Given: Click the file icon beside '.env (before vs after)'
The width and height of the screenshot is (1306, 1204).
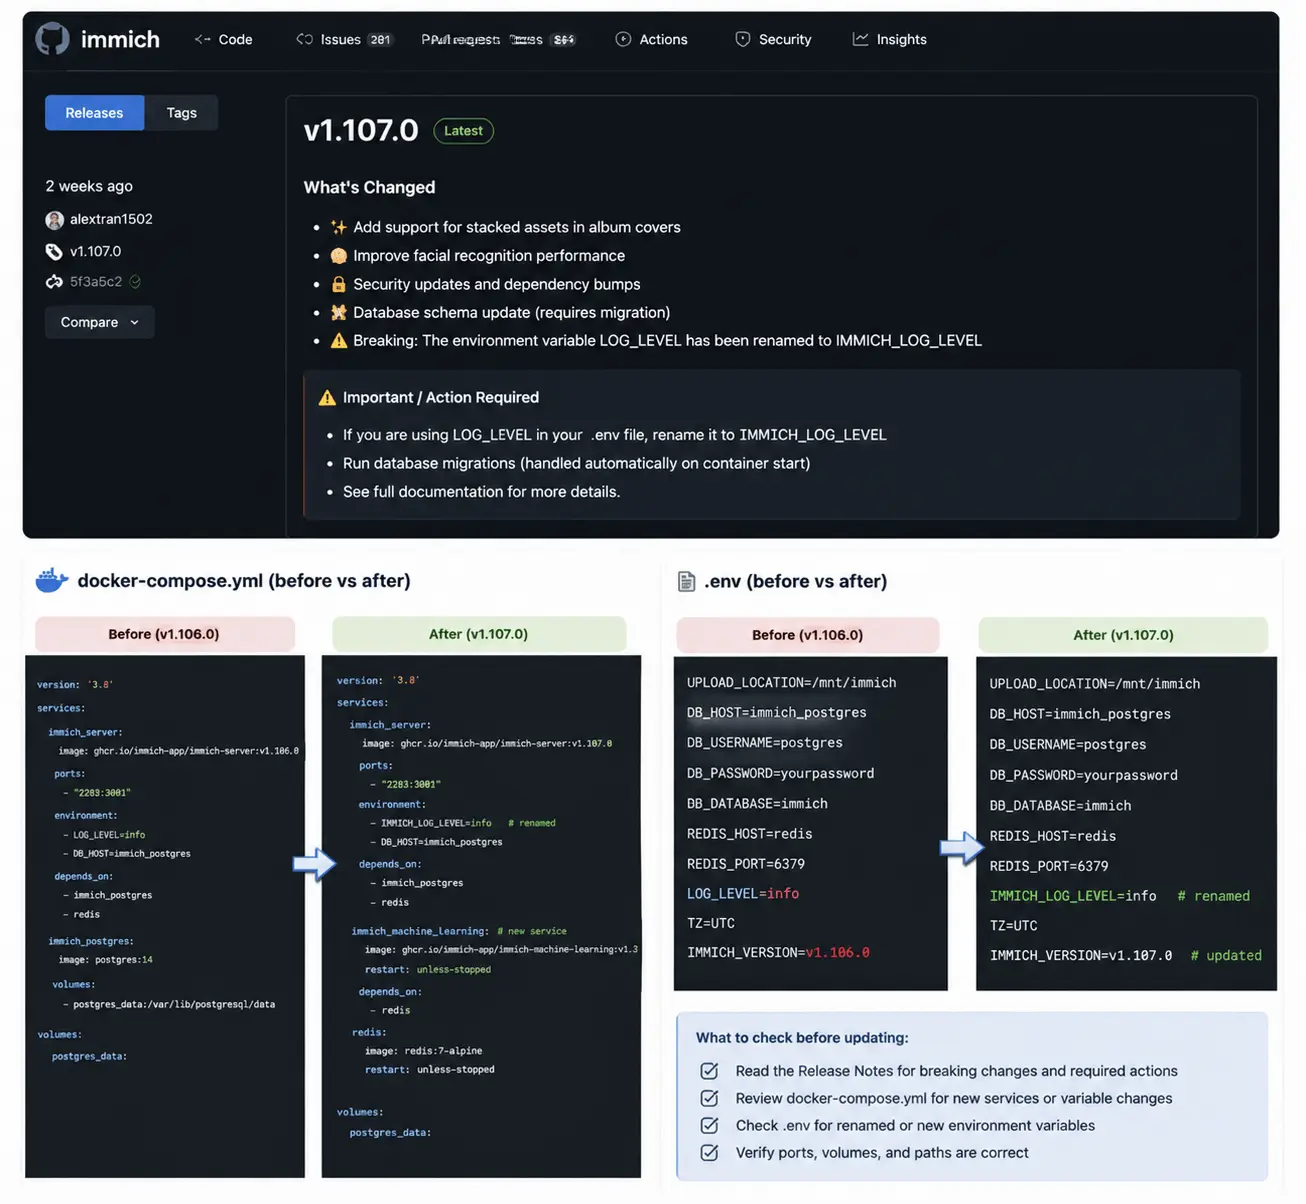Looking at the screenshot, I should click(687, 582).
